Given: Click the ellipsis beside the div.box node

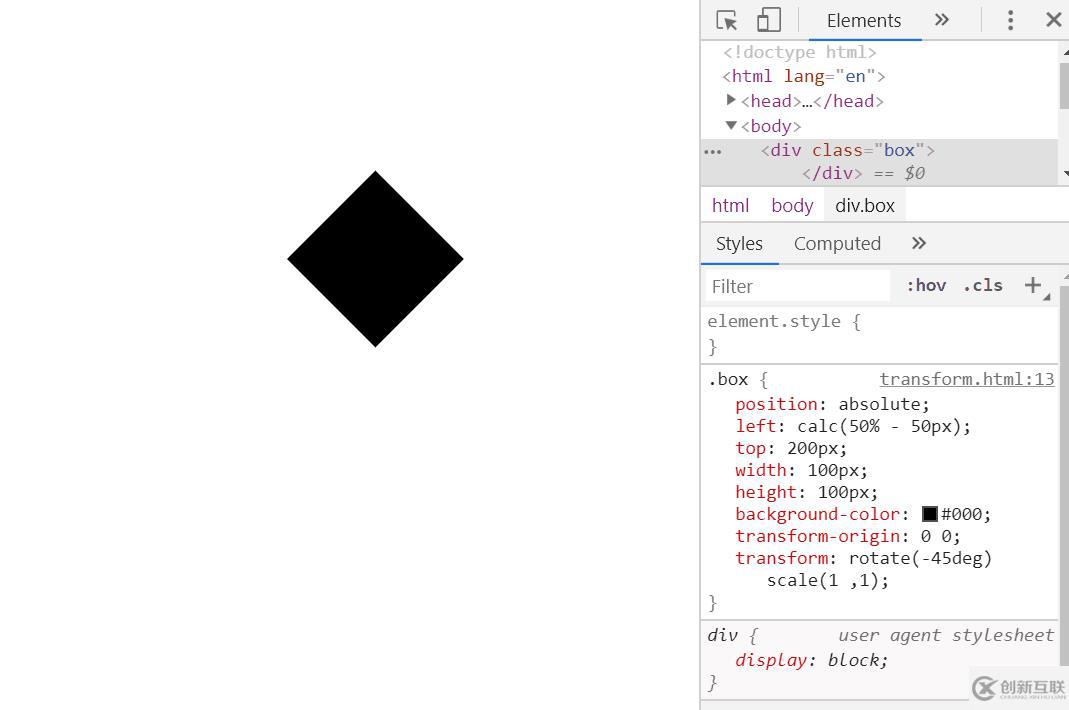Looking at the screenshot, I should coord(712,151).
